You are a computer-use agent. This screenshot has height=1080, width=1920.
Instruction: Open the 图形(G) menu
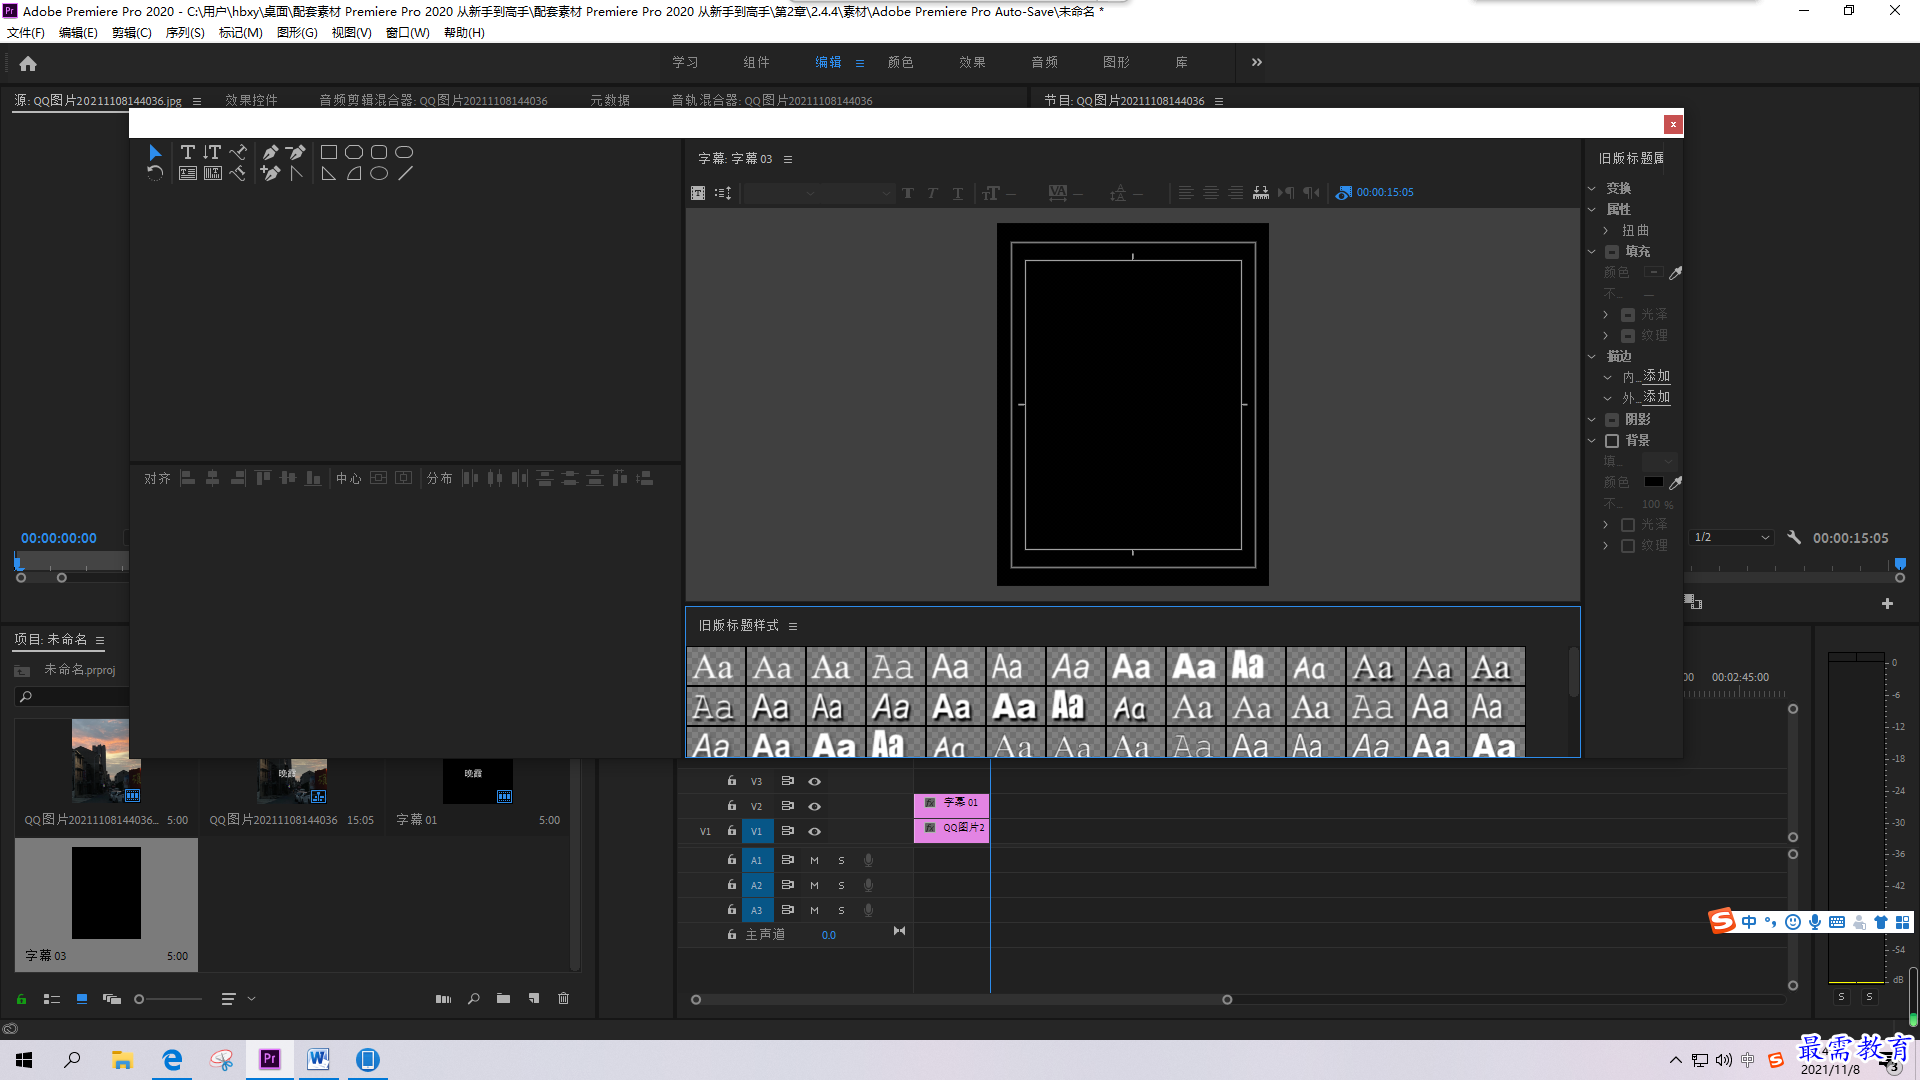point(297,33)
